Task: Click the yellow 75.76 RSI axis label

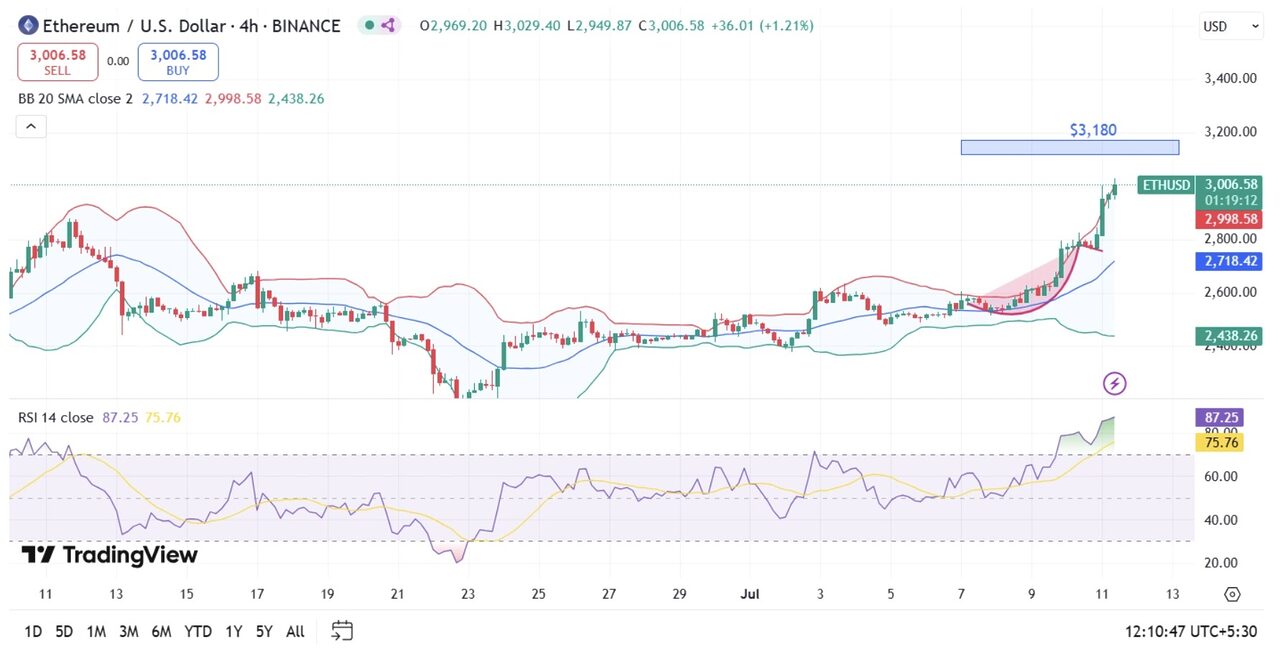Action: click(x=1220, y=442)
